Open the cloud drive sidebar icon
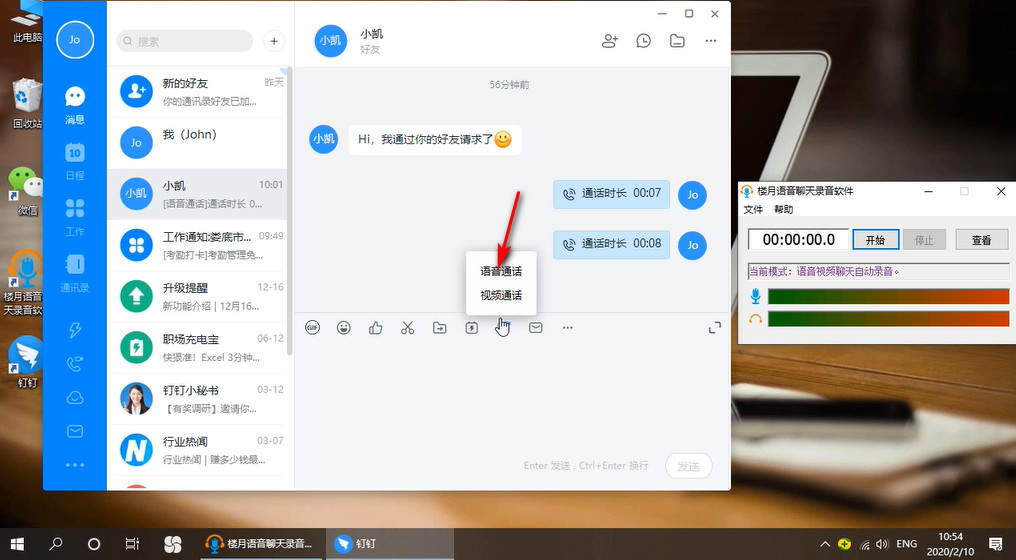1016x560 pixels. click(x=75, y=397)
